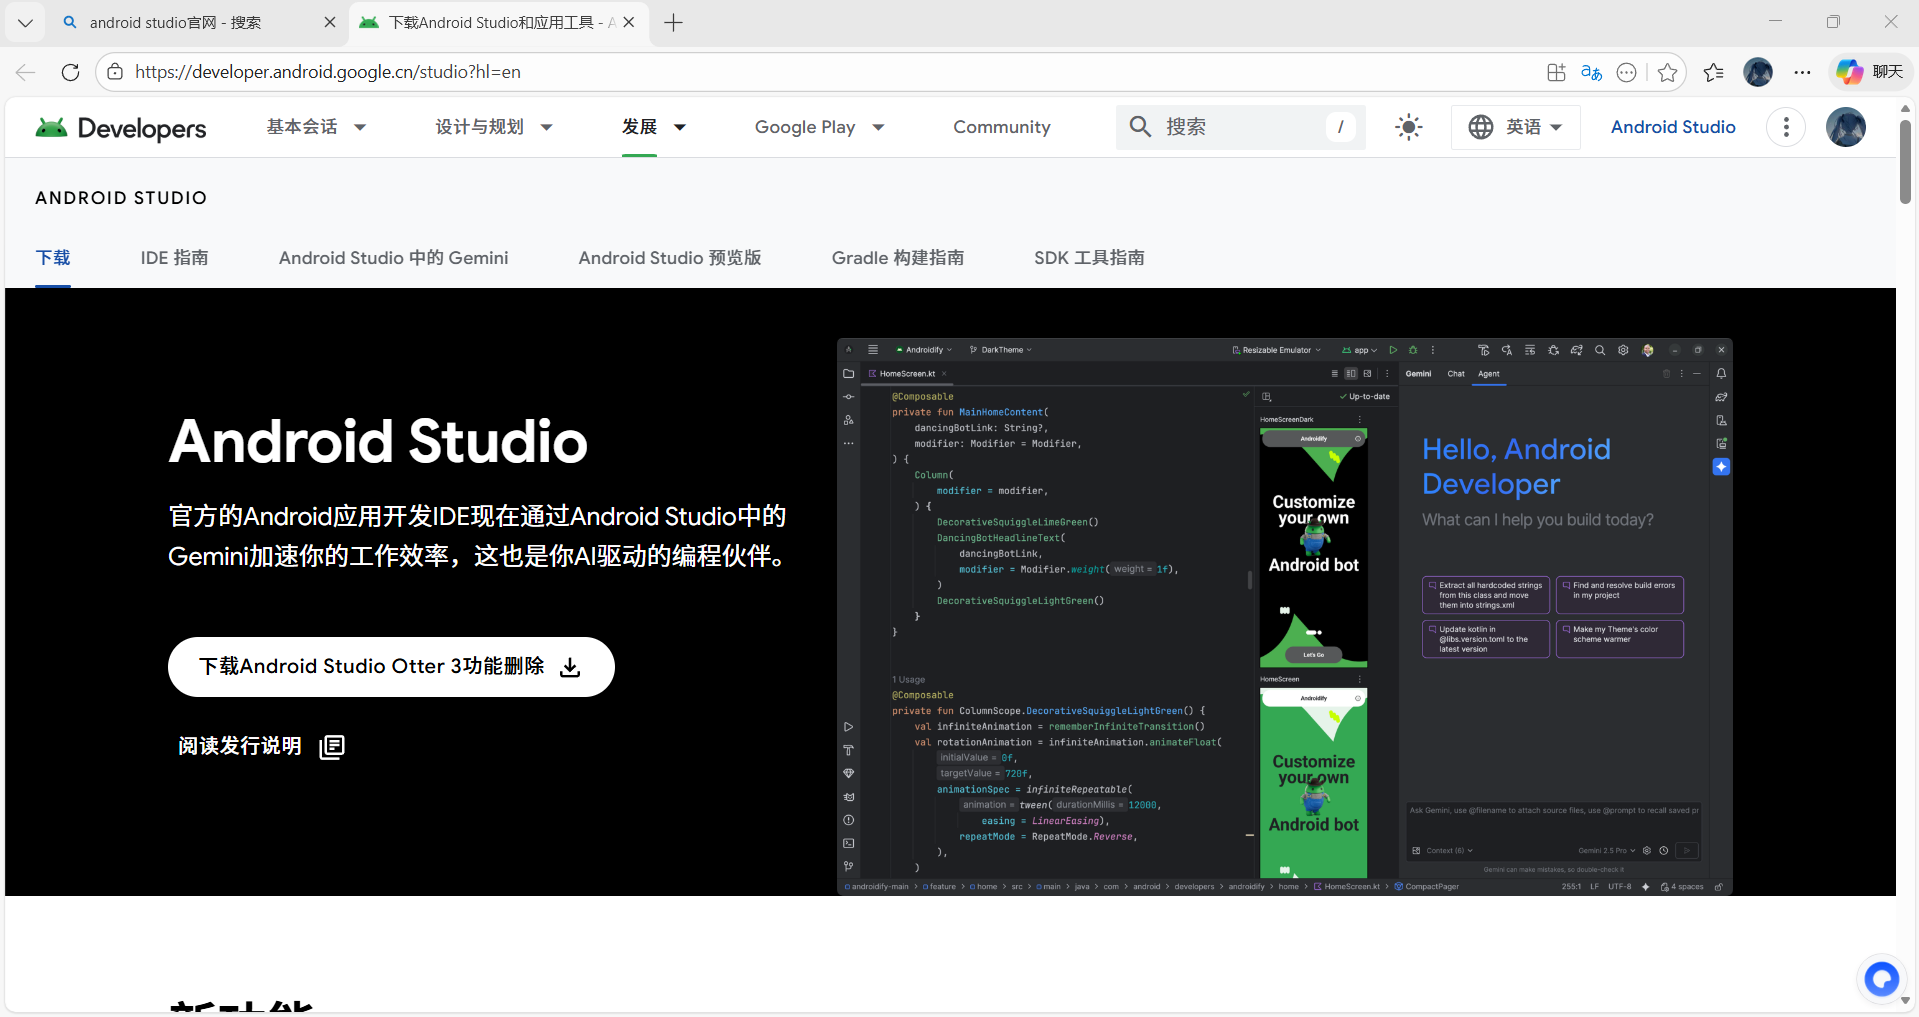Open the browser apps grid icon
Image resolution: width=1919 pixels, height=1017 pixels.
tap(1556, 72)
